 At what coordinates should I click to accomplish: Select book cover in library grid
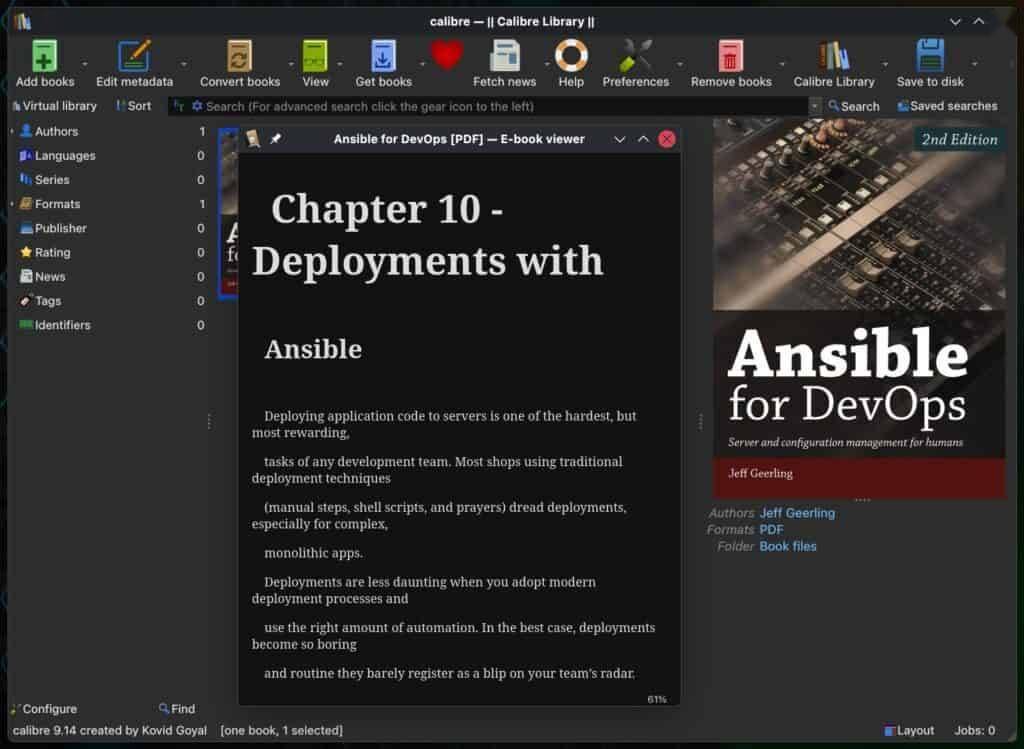tap(229, 214)
